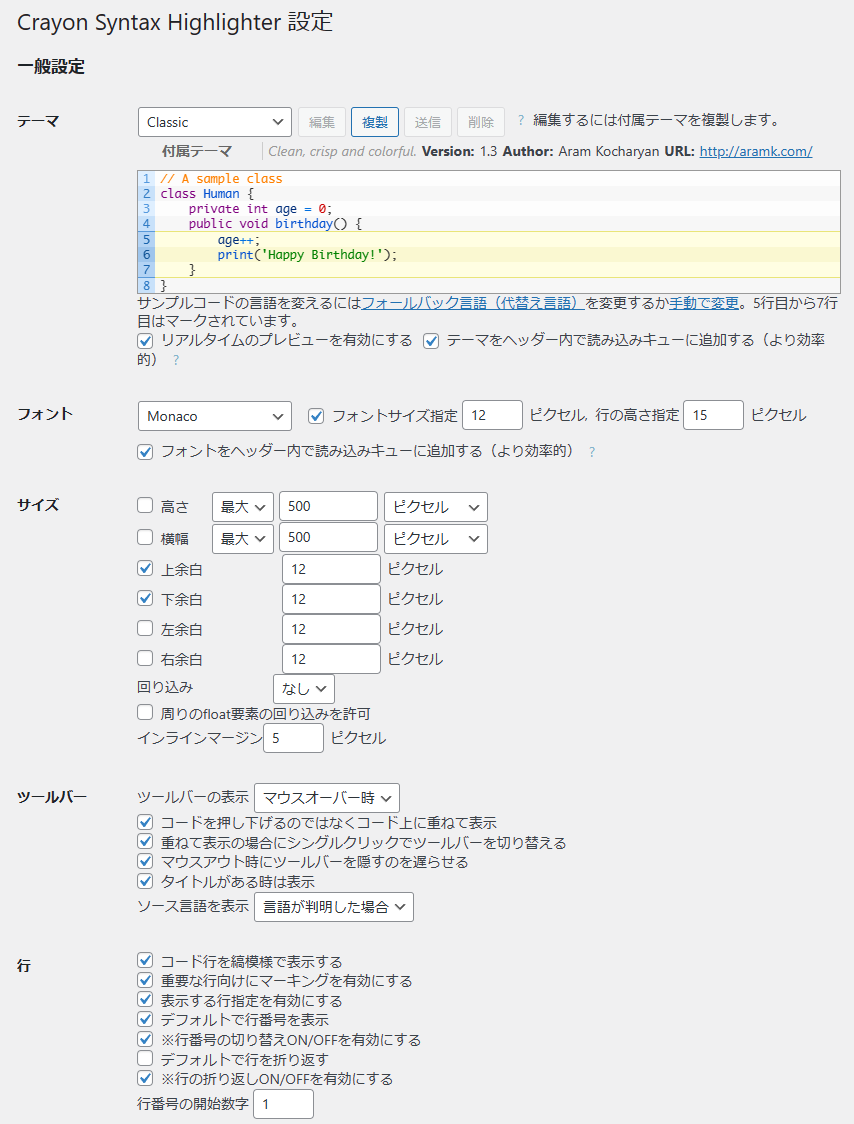
Task: Toggle the 上余白 top margin checkbox
Action: coord(146,568)
